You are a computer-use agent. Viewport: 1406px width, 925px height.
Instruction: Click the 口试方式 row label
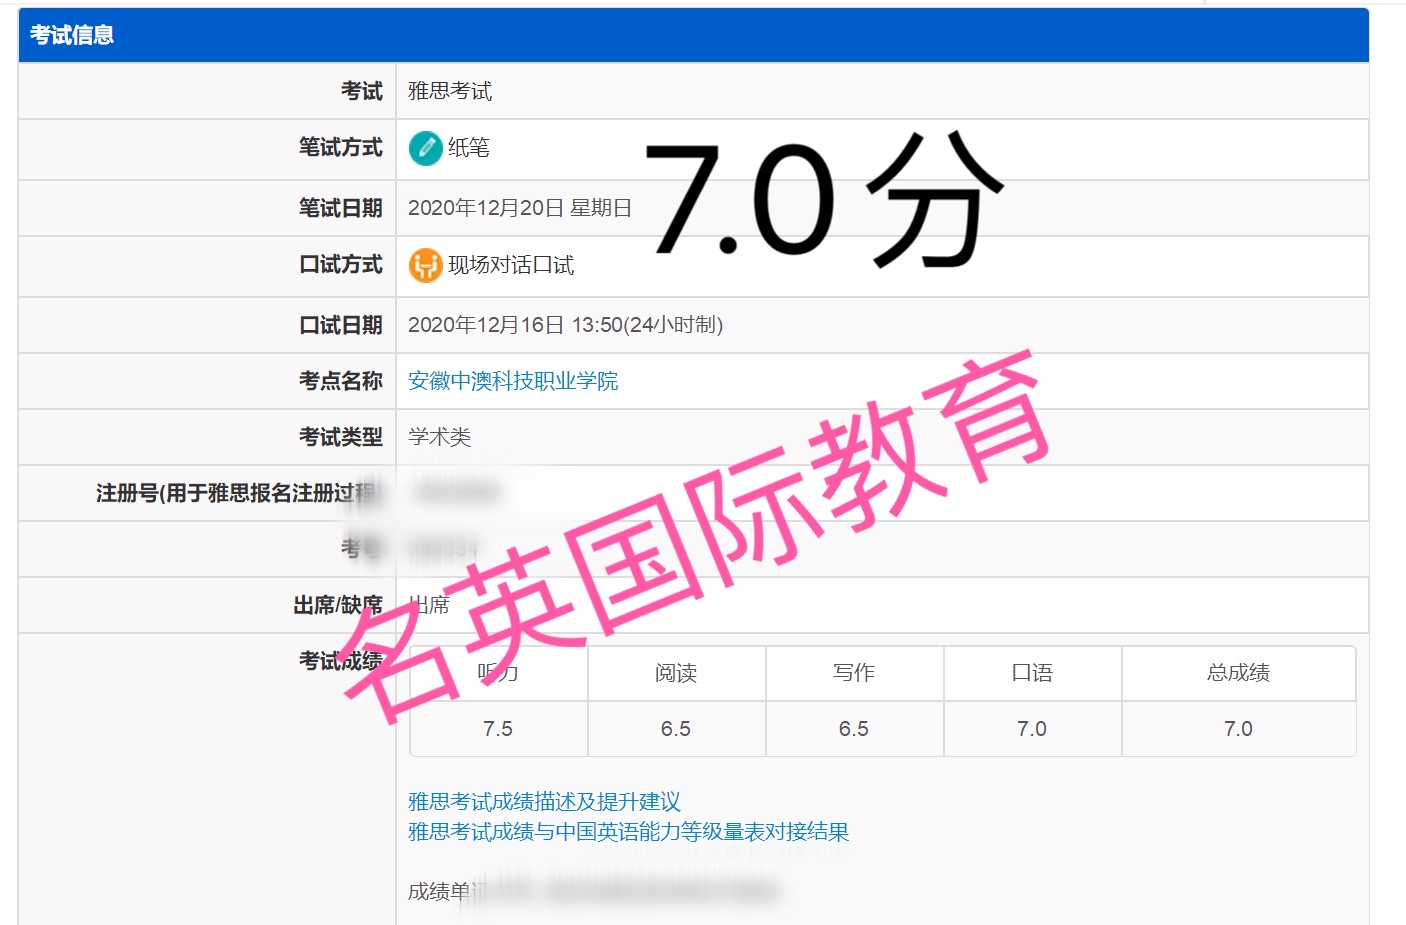341,265
